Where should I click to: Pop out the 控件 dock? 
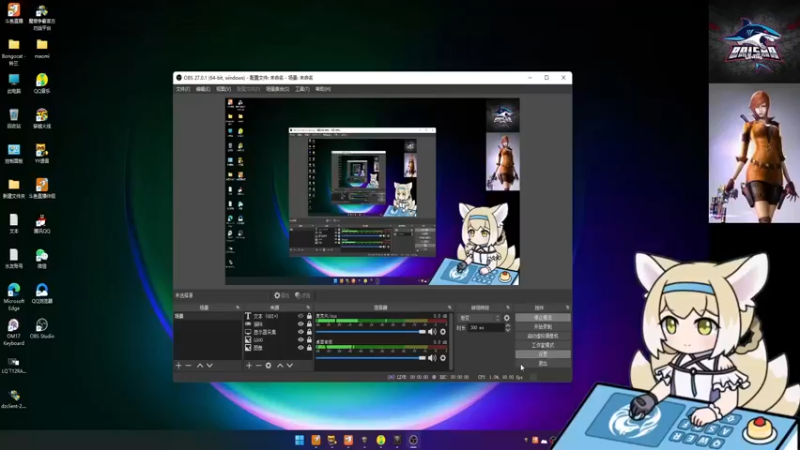pos(567,308)
